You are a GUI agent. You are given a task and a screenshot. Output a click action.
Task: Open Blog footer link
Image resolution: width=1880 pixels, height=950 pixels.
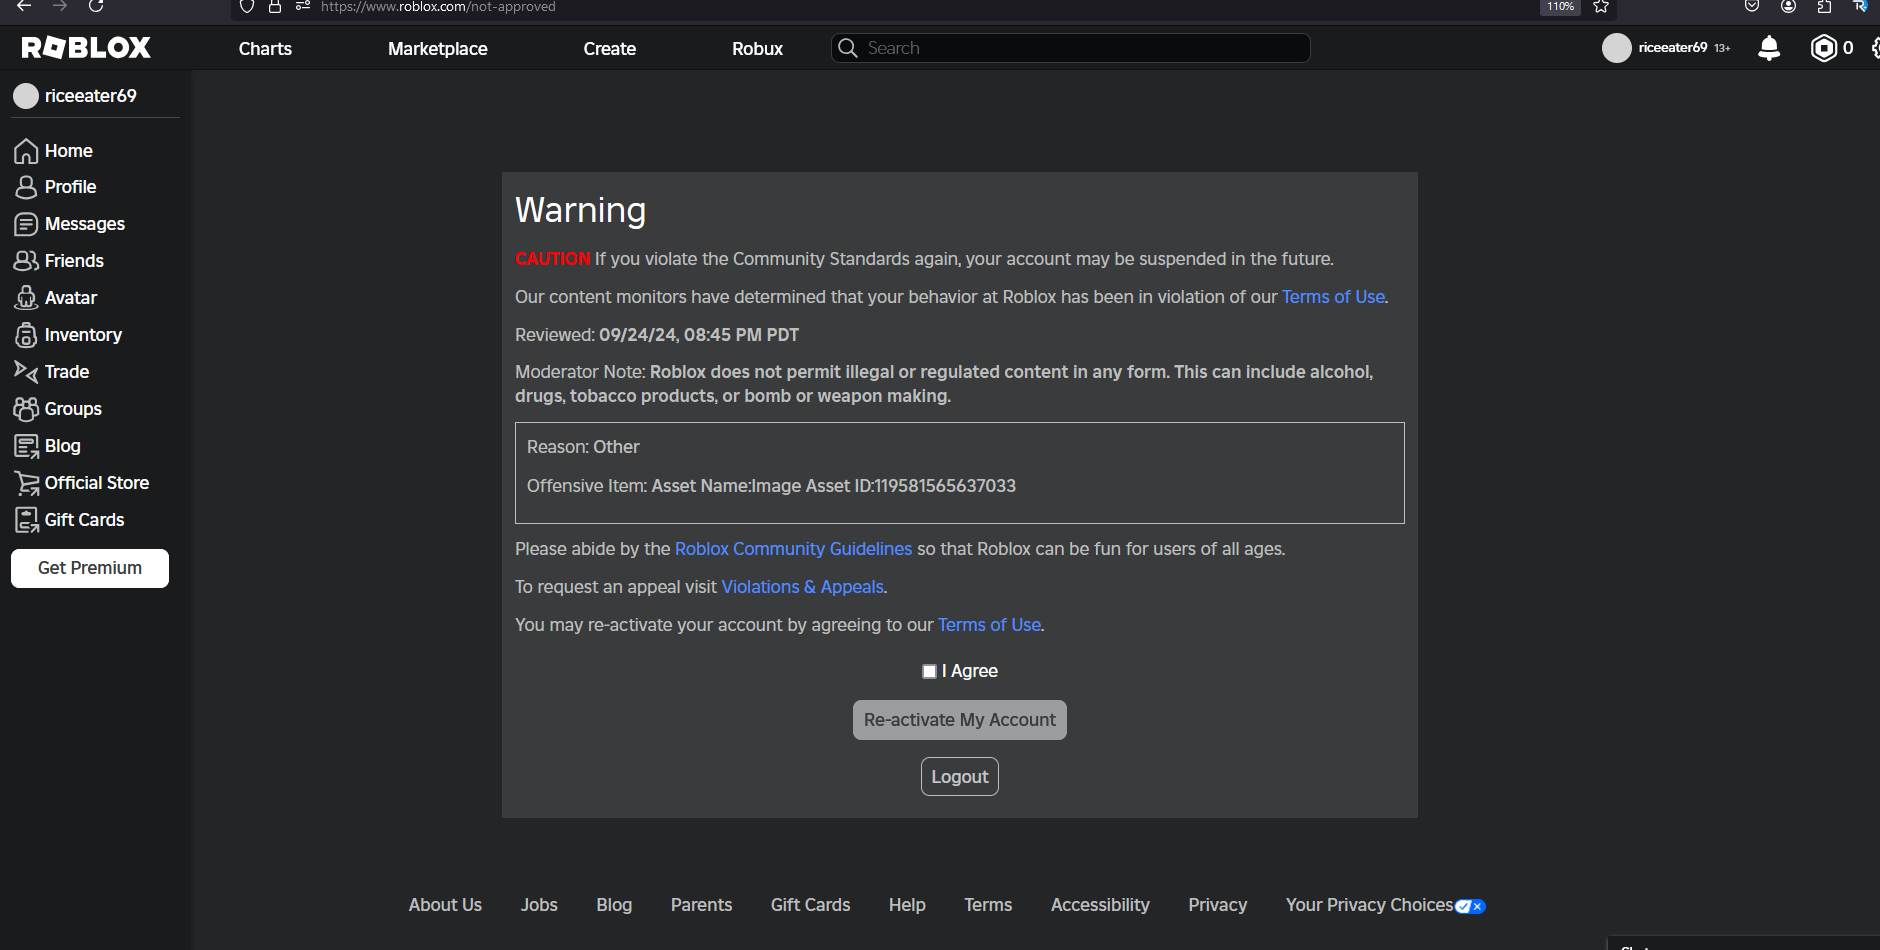click(614, 905)
